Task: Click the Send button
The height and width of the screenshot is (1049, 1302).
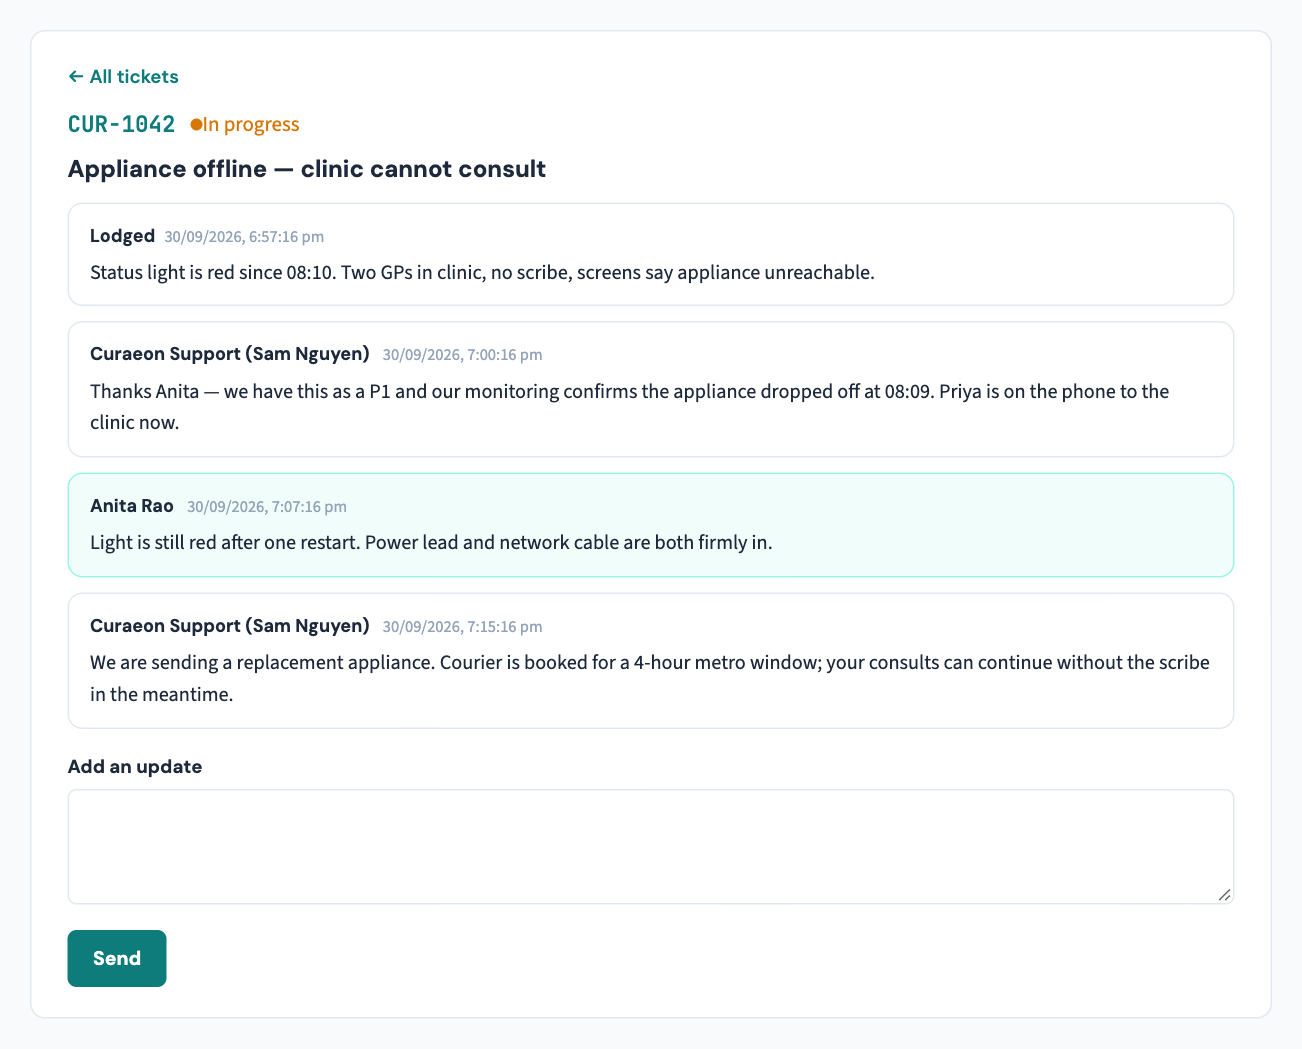Action: [117, 958]
